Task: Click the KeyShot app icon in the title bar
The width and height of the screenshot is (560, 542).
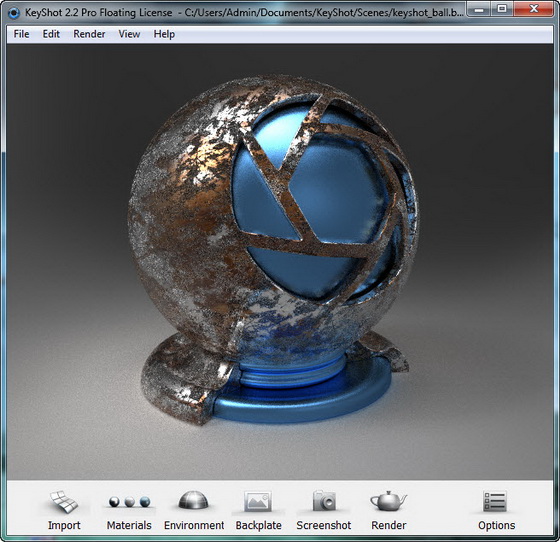Action: 14,13
